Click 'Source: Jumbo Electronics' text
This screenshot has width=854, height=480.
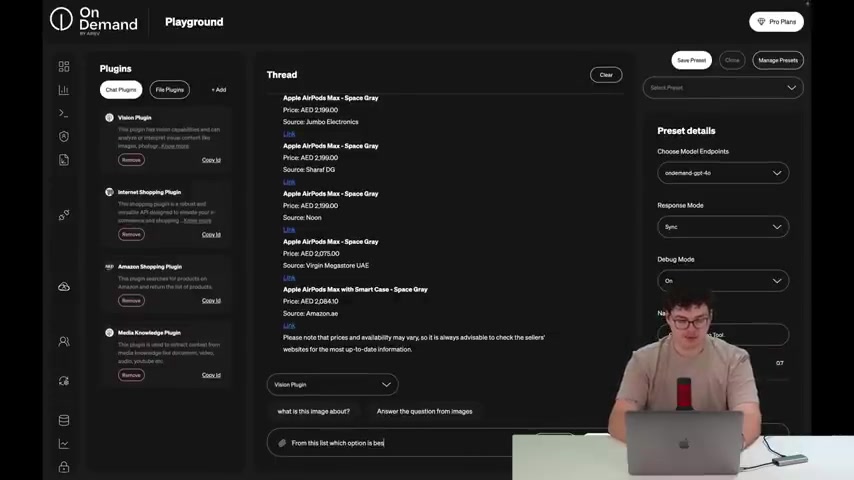321,122
